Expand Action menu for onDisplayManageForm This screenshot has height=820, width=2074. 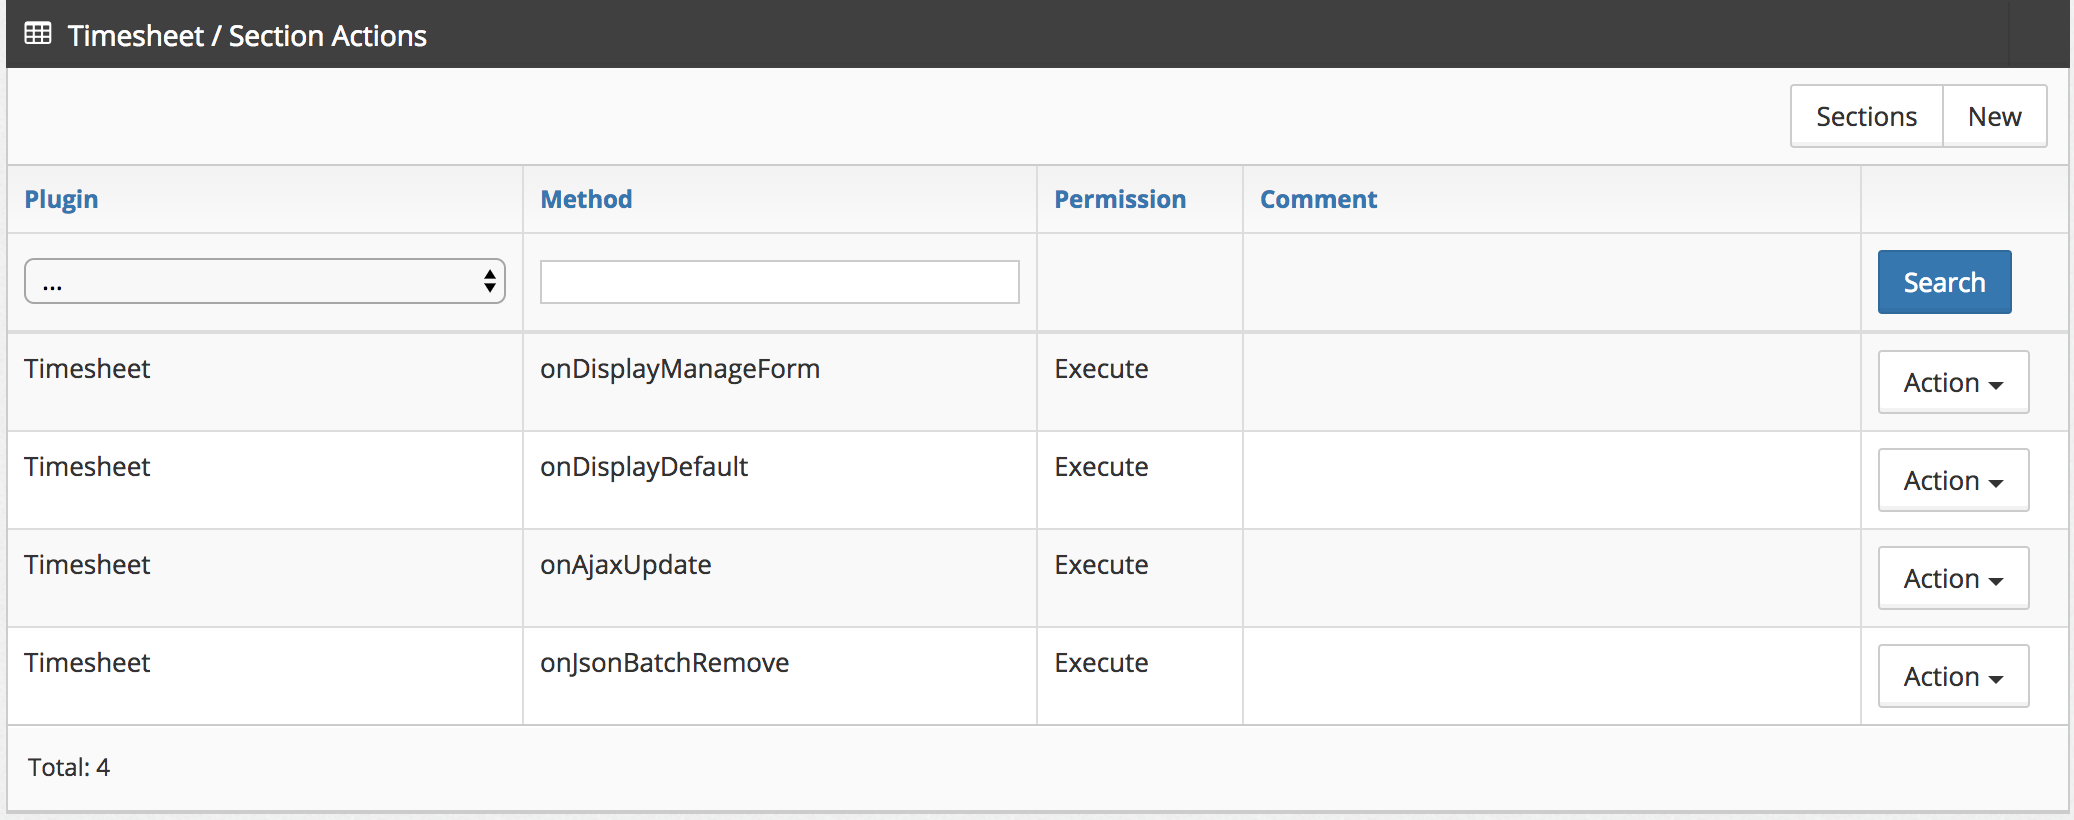[1952, 382]
